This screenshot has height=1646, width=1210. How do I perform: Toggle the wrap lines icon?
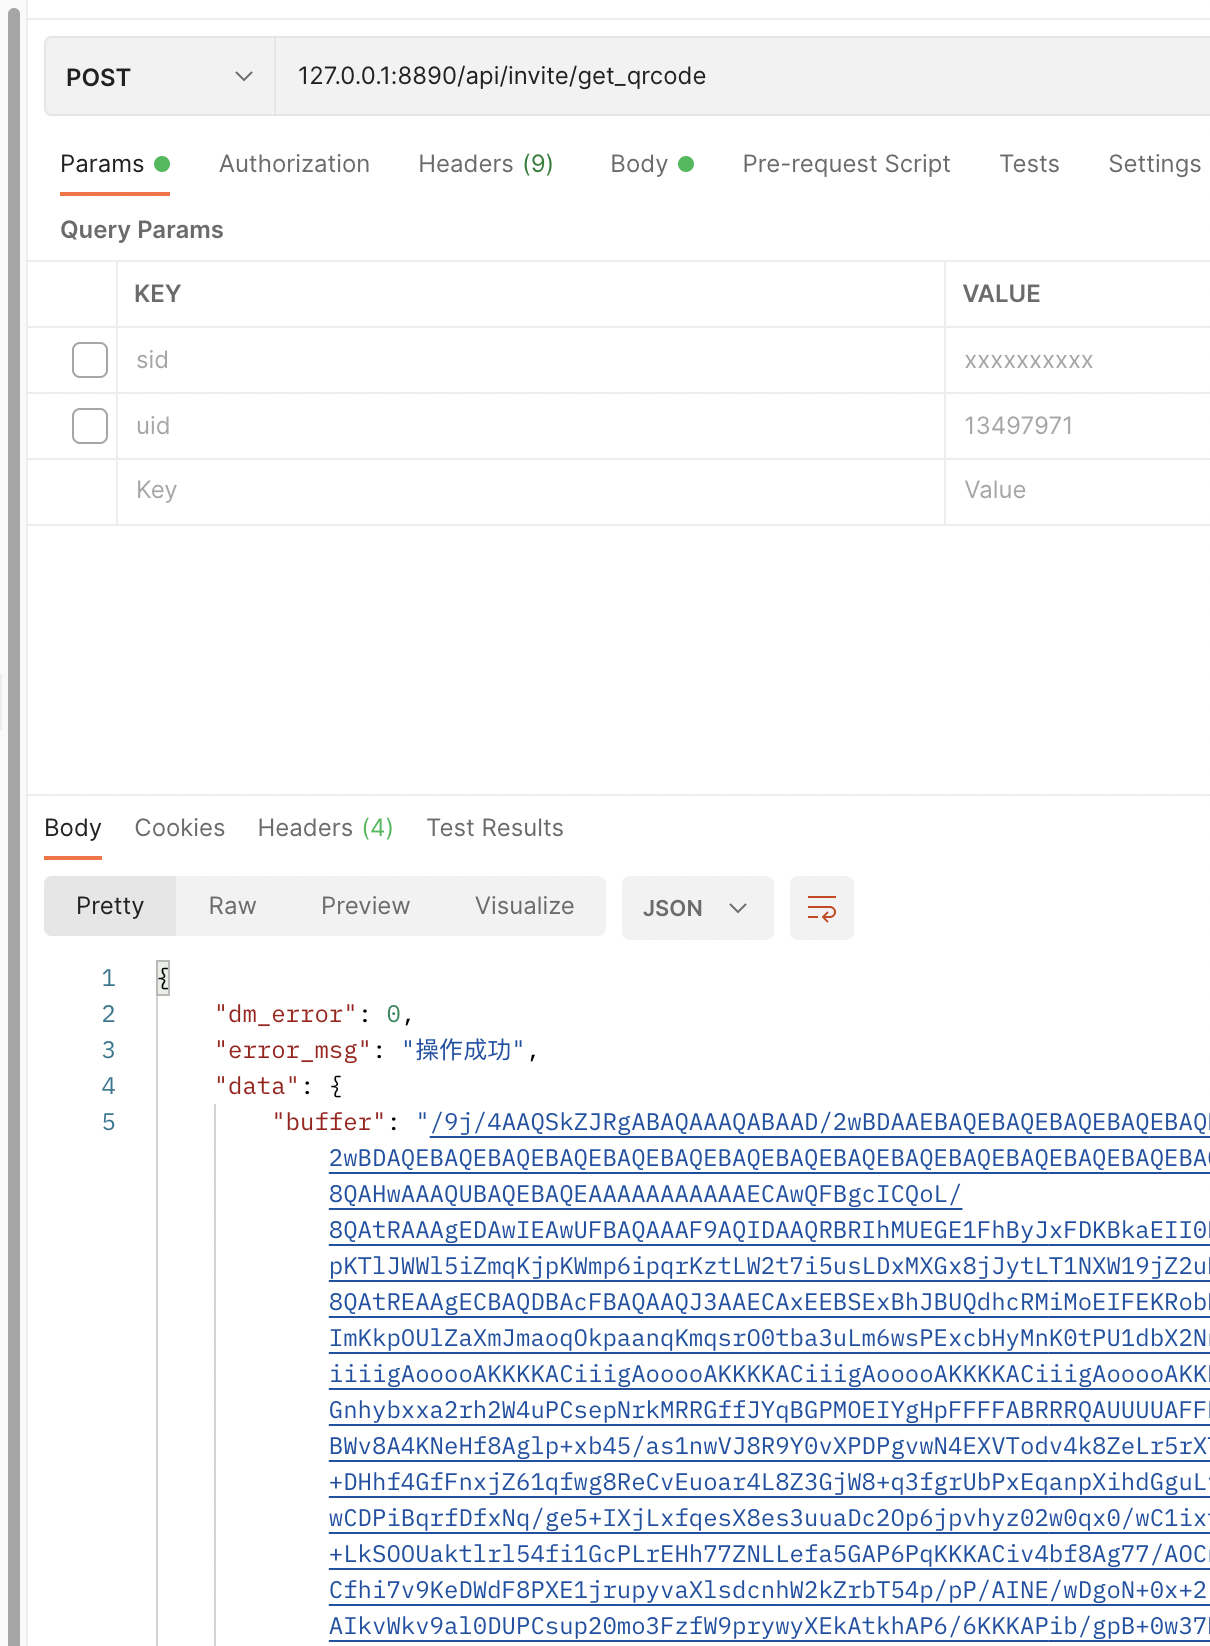pyautogui.click(x=822, y=908)
